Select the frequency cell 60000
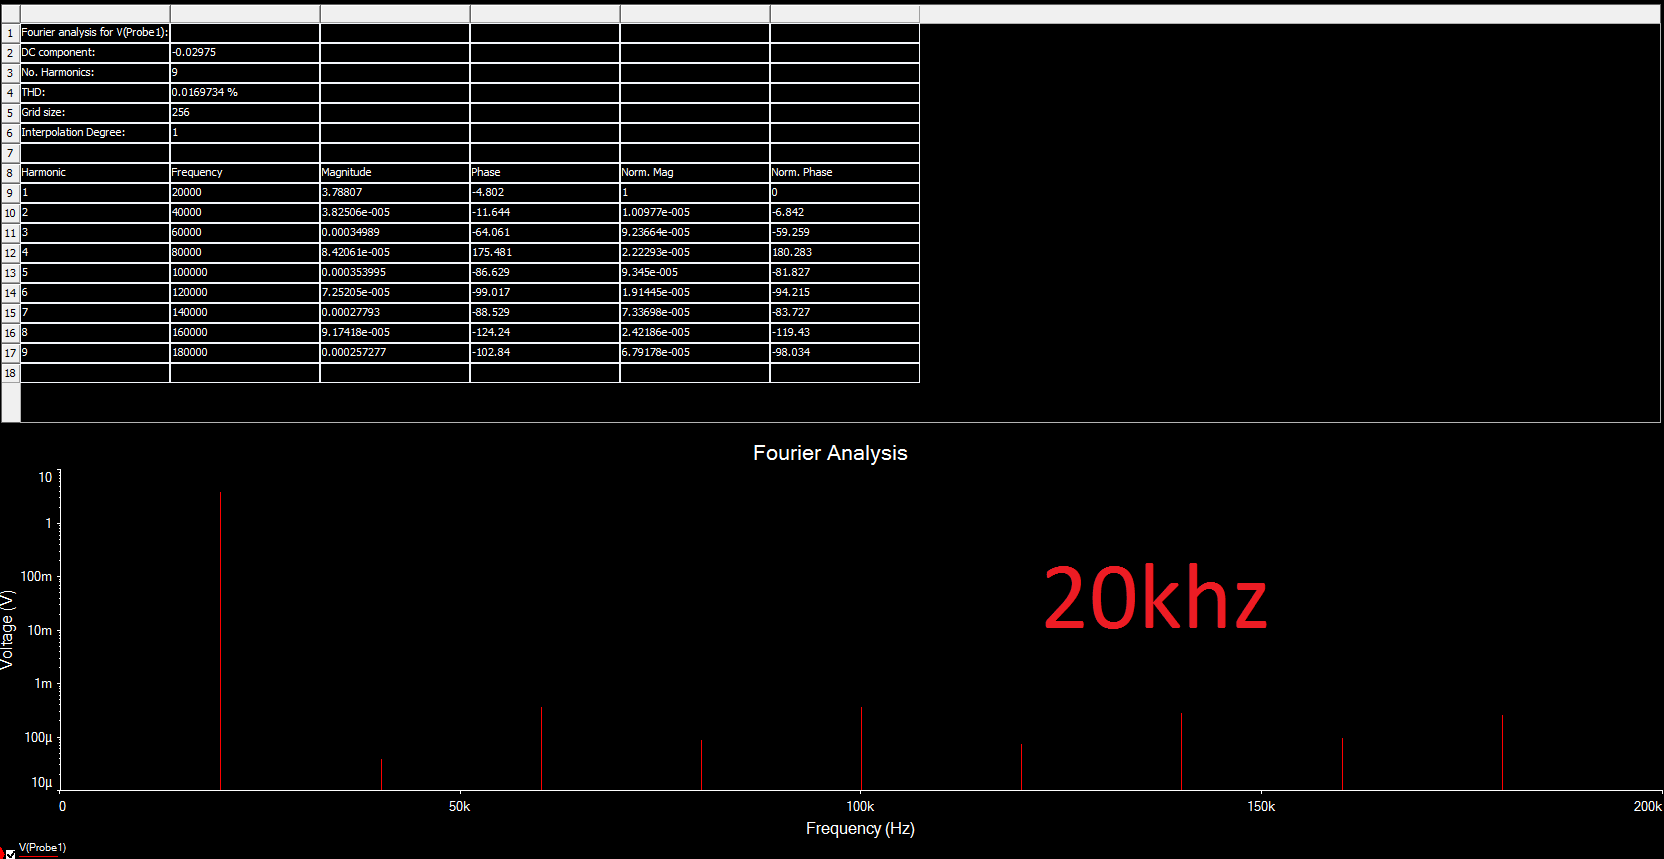 245,233
